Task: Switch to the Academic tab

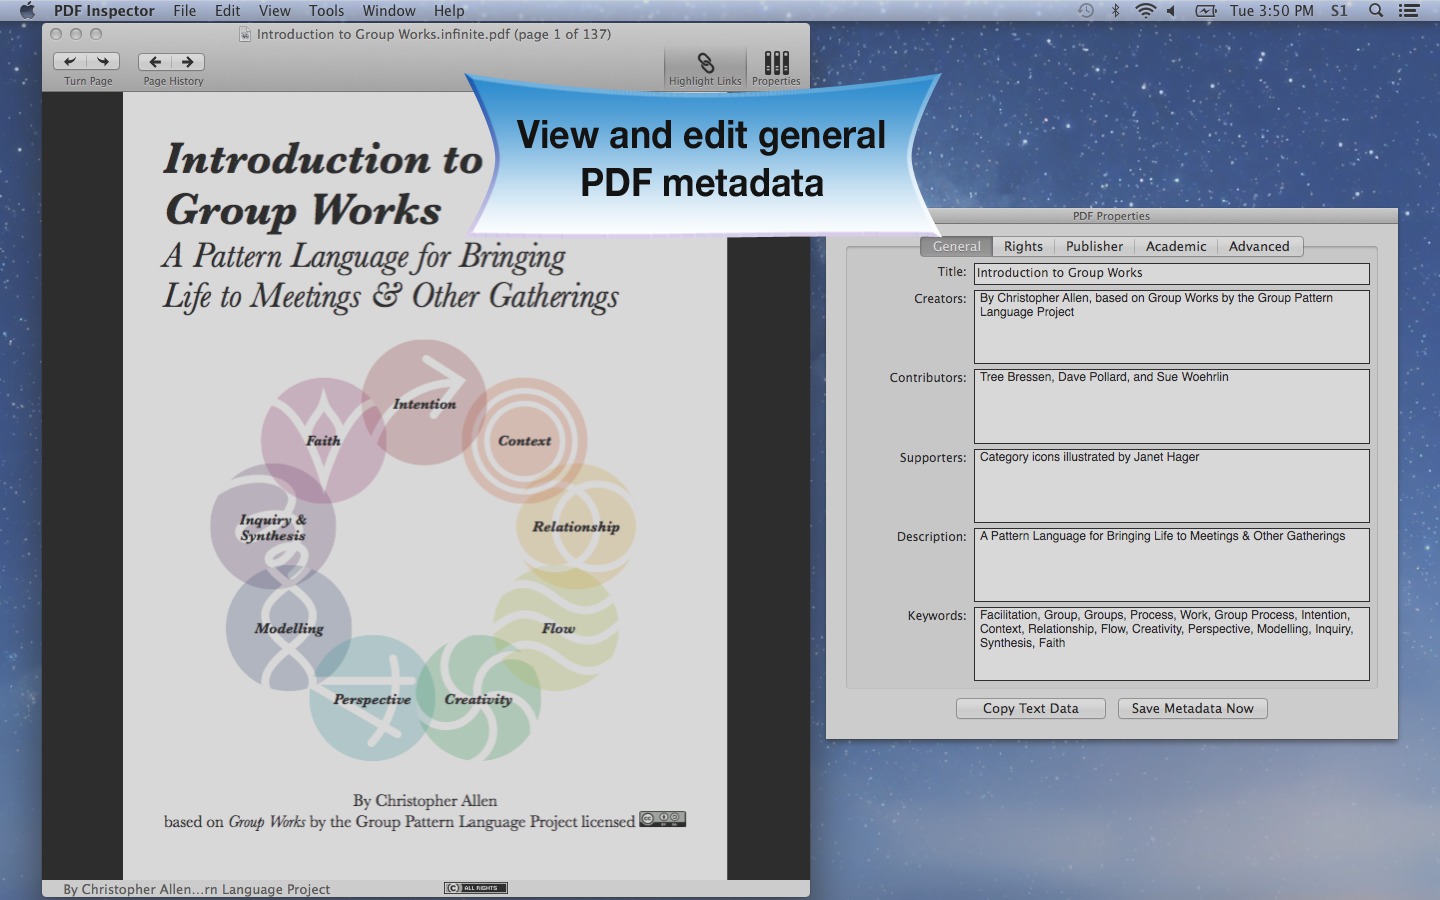Action: point(1176,246)
